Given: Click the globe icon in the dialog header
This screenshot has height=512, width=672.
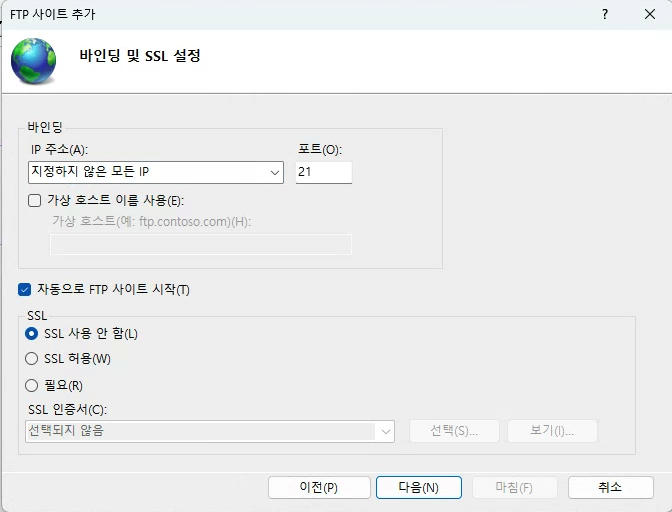Looking at the screenshot, I should click(x=33, y=60).
